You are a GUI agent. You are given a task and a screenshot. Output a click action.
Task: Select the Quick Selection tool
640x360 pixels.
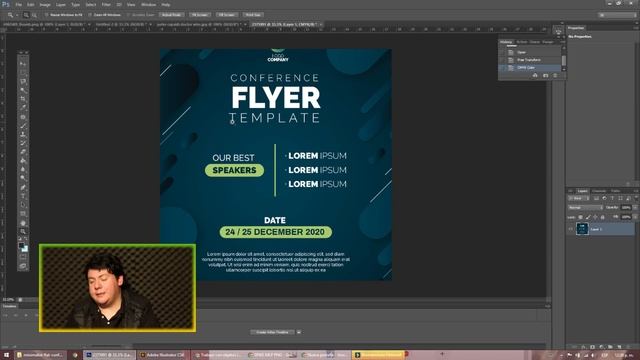23,90
